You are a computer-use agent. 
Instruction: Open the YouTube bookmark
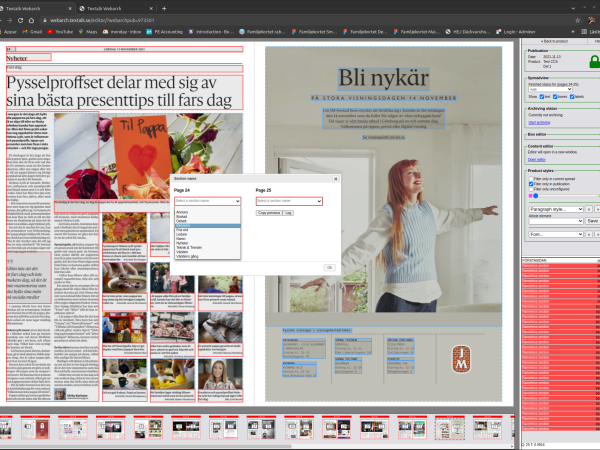(x=60, y=32)
